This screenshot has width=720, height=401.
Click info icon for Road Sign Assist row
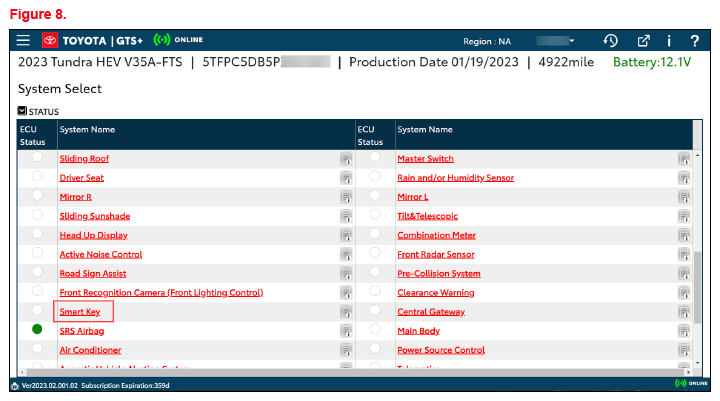point(346,274)
